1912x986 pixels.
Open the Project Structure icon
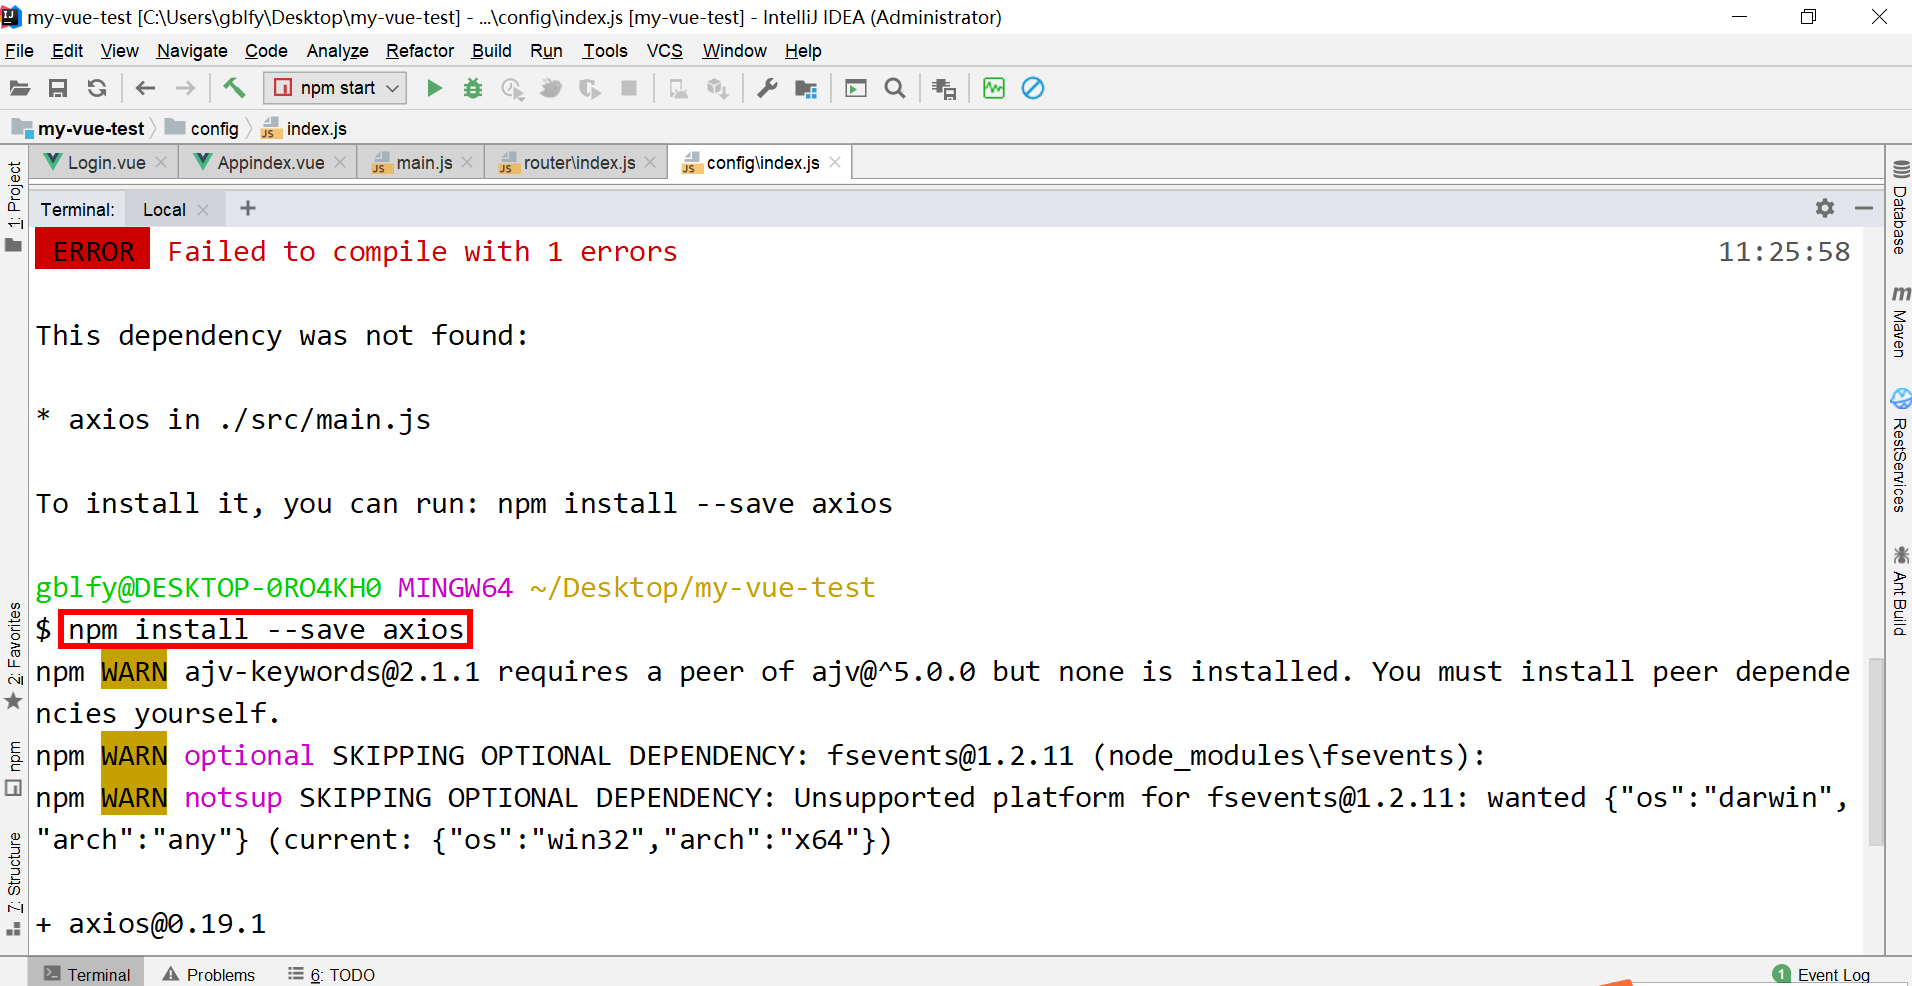pos(806,88)
